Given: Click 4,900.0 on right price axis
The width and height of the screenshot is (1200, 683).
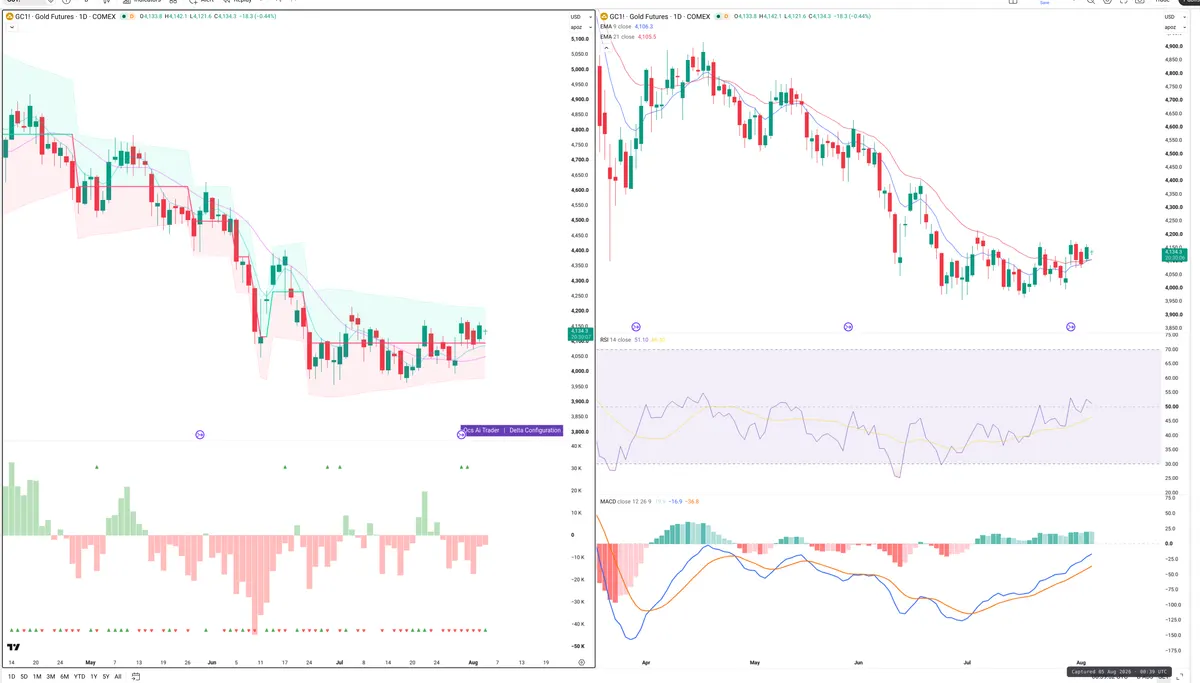Looking at the screenshot, I should 1172,45.
